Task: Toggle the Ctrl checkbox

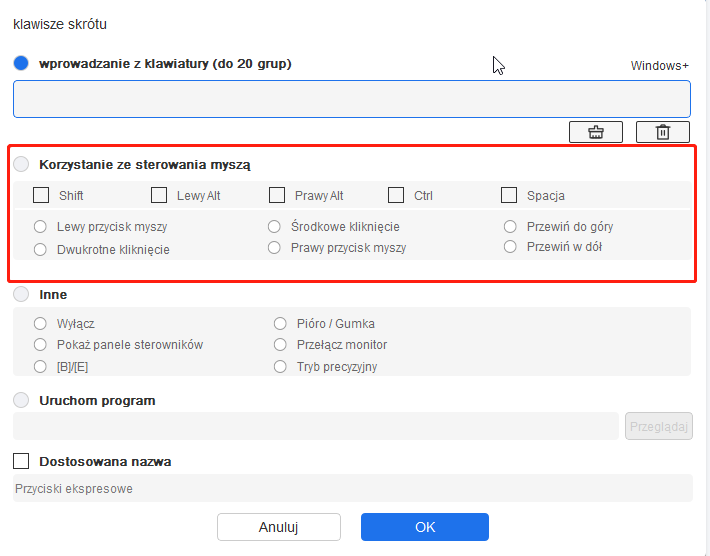Action: coord(396,195)
